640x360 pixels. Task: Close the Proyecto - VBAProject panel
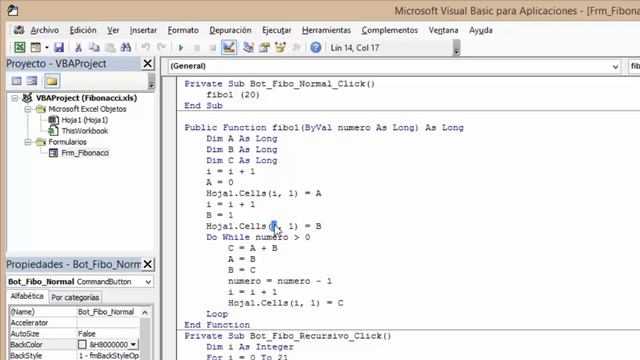[147, 64]
